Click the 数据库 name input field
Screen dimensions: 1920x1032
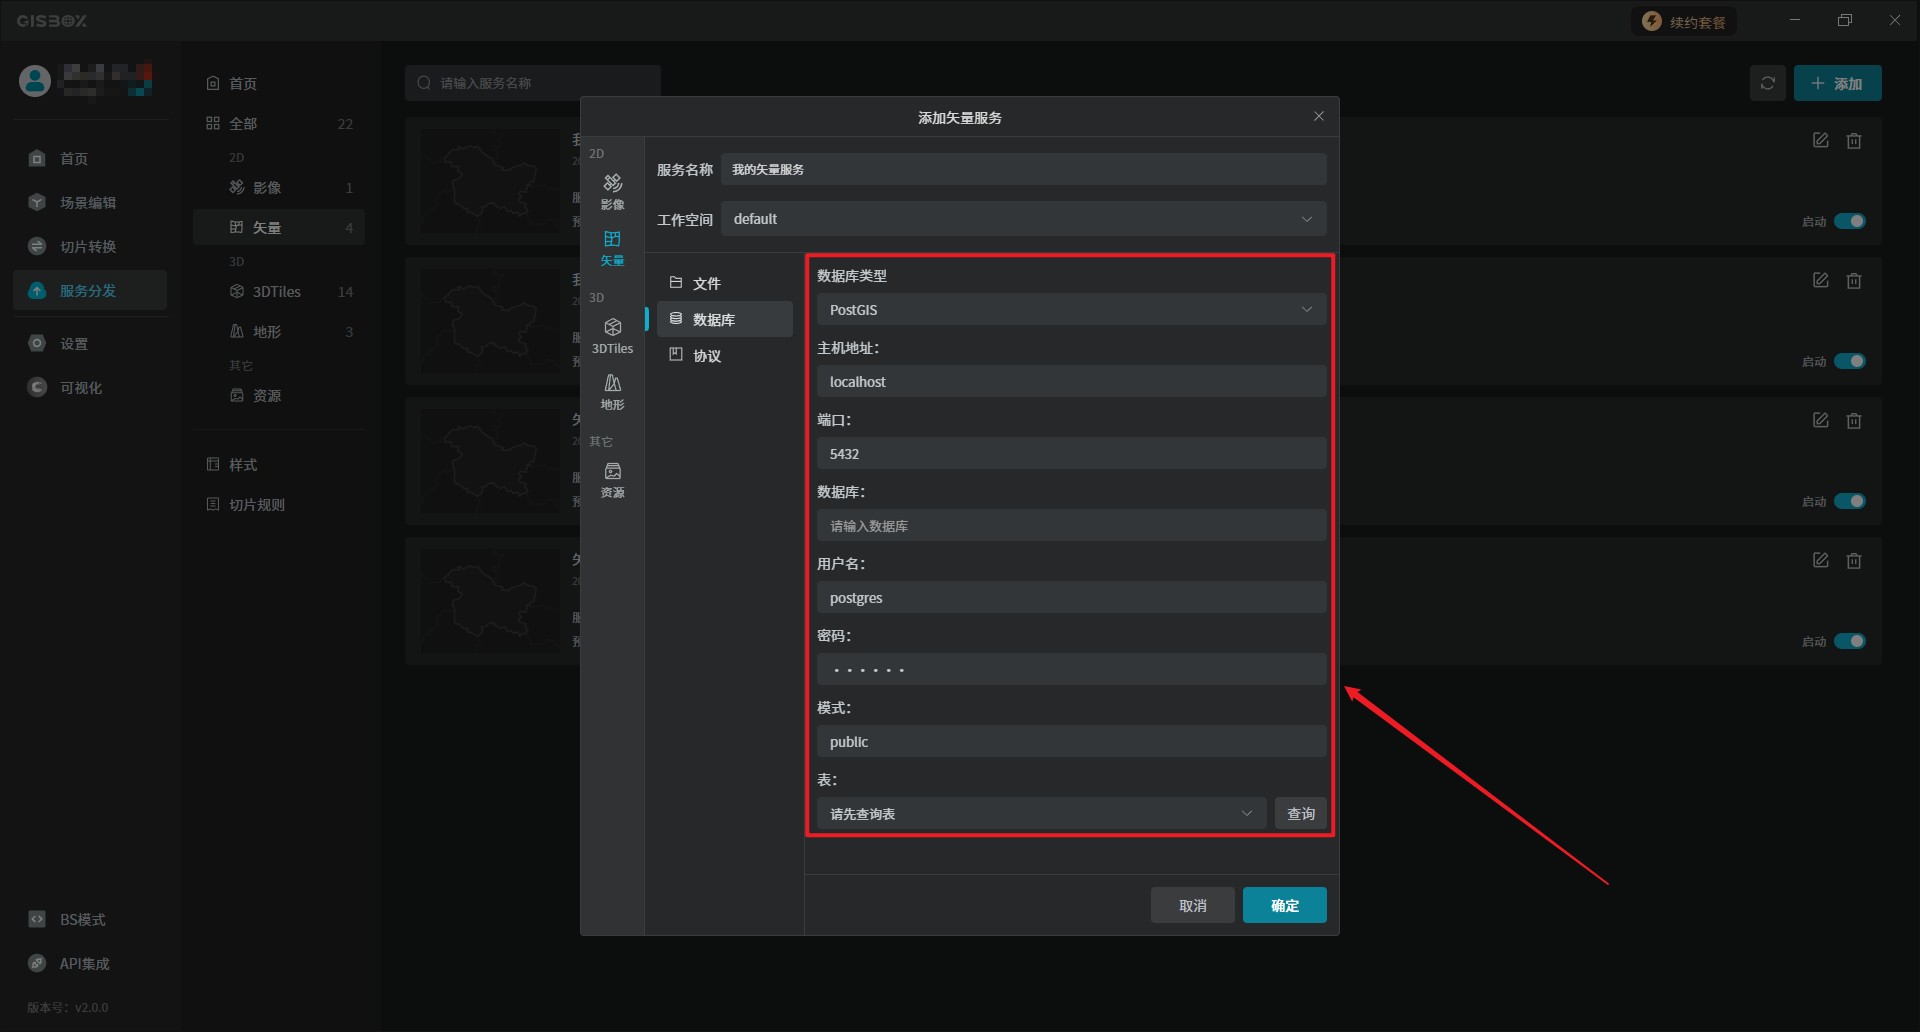1070,526
